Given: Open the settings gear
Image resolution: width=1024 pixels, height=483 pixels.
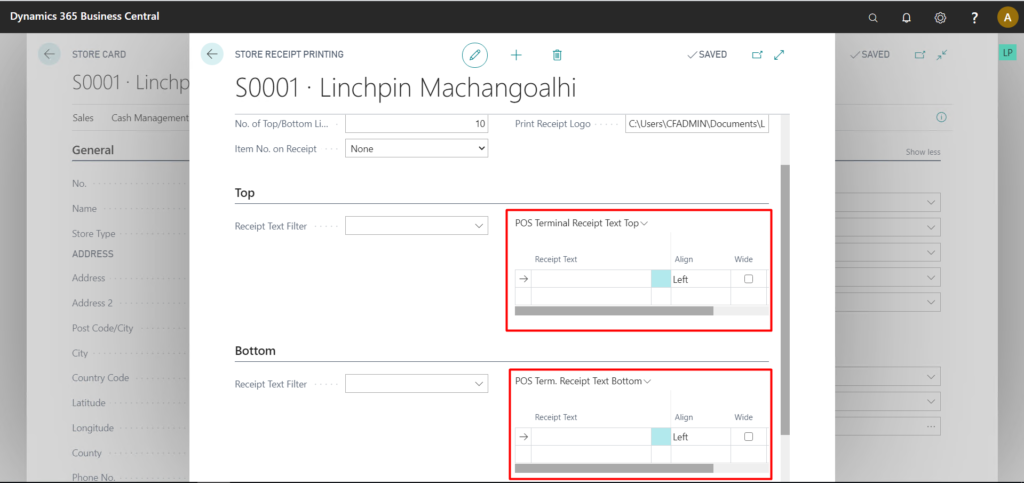Looking at the screenshot, I should point(940,18).
